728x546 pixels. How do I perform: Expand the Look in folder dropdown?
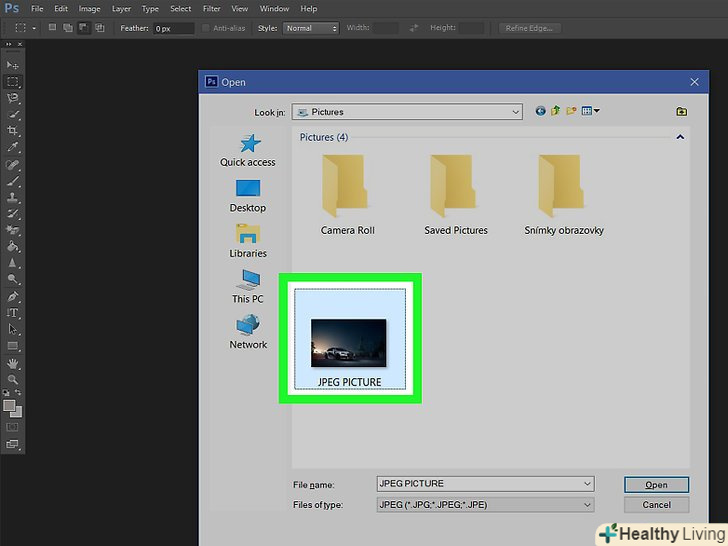515,112
